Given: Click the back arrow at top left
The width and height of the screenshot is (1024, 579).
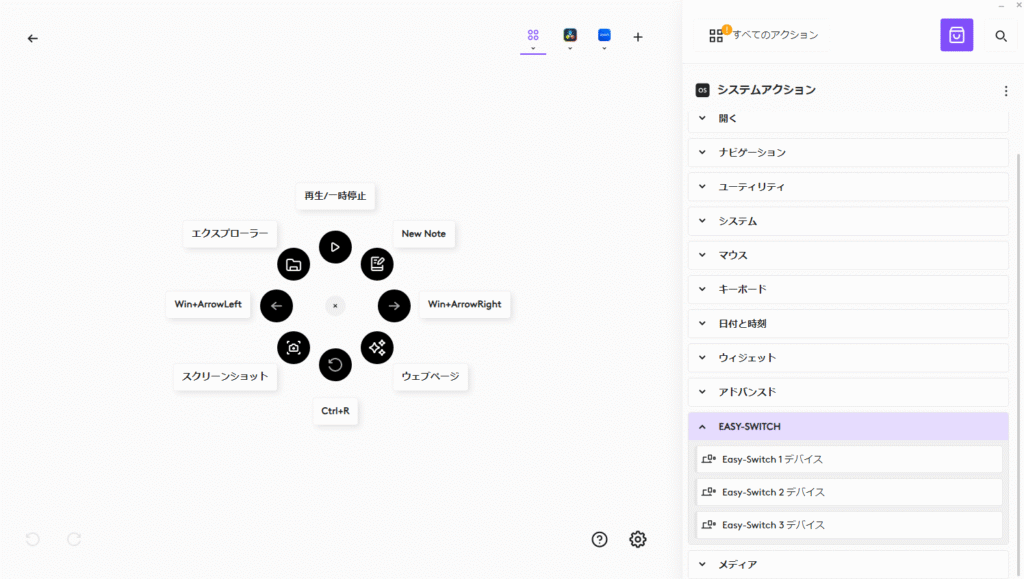Looking at the screenshot, I should coord(32,37).
